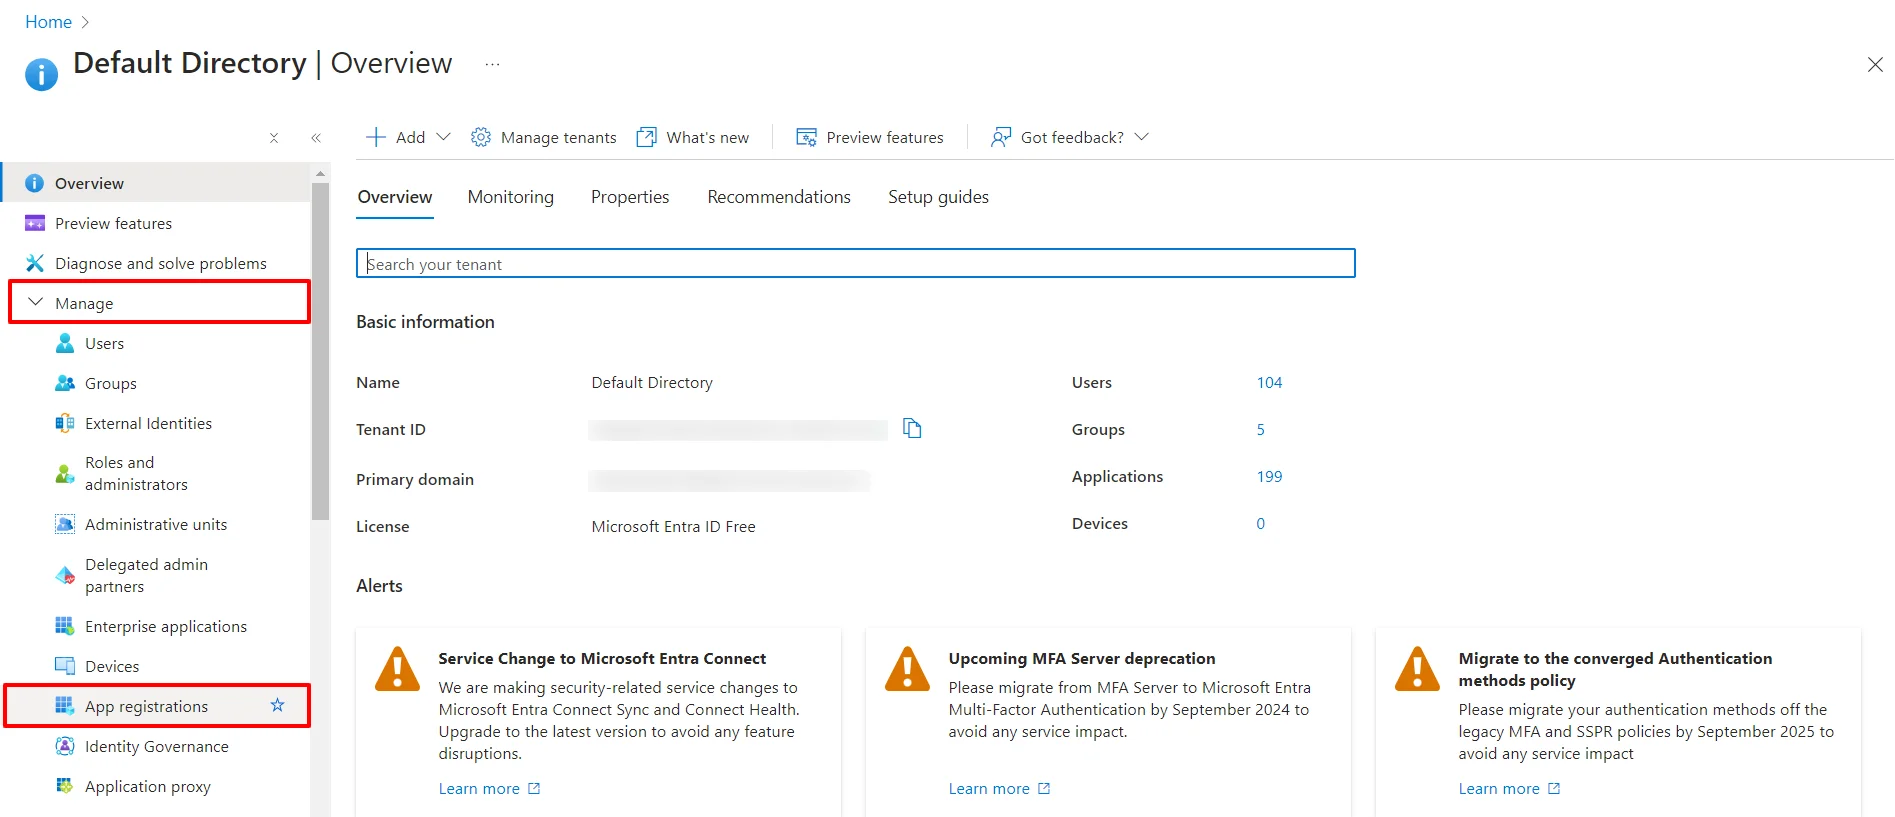Close the Default Directory blade
This screenshot has width=1895, height=817.
[x=1875, y=65]
